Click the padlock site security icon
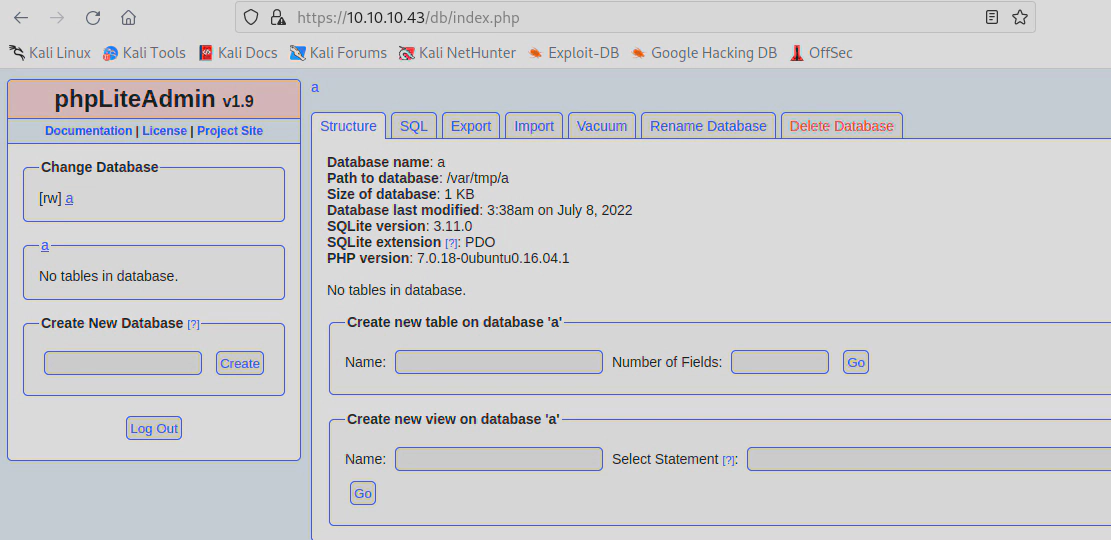This screenshot has width=1111, height=540. [278, 17]
